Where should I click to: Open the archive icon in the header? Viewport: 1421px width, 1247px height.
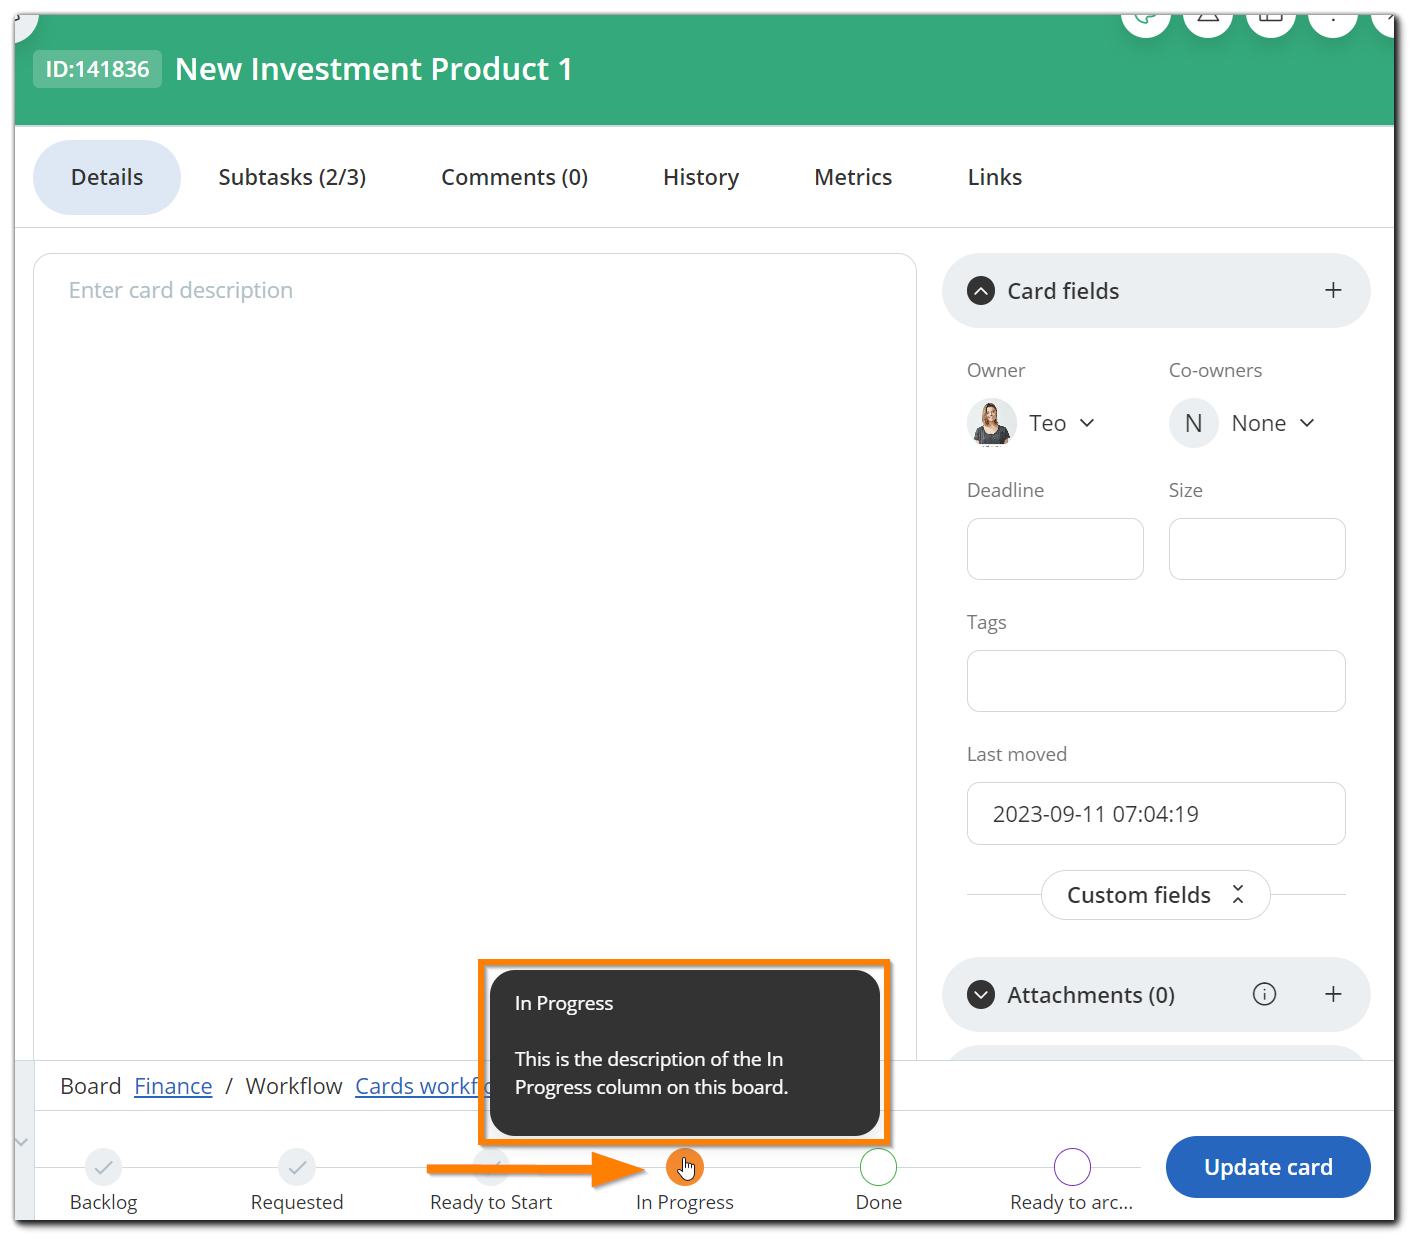tap(1271, 20)
